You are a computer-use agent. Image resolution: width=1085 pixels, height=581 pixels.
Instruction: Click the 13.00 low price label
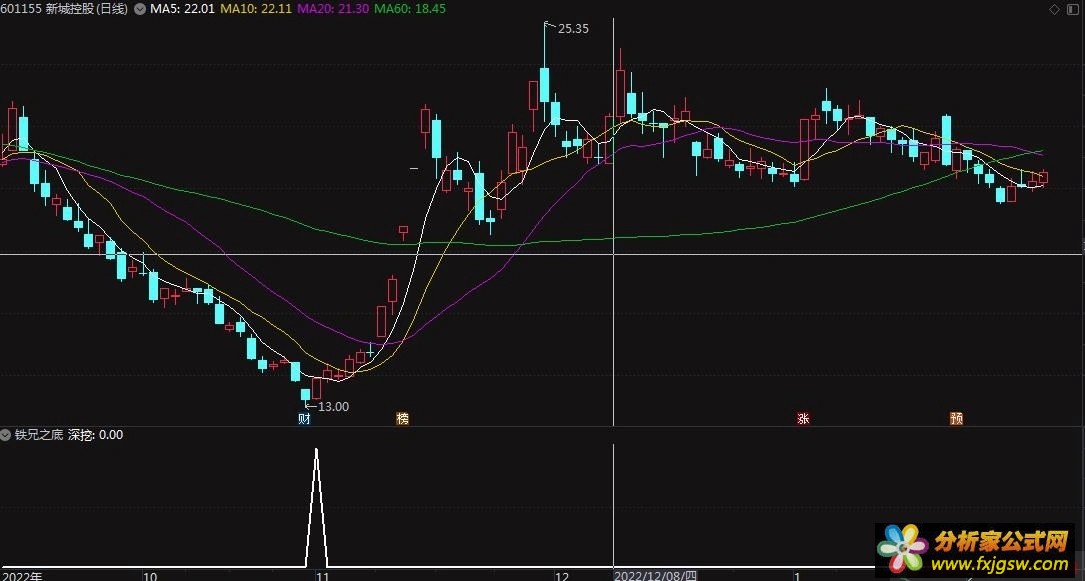[333, 407]
